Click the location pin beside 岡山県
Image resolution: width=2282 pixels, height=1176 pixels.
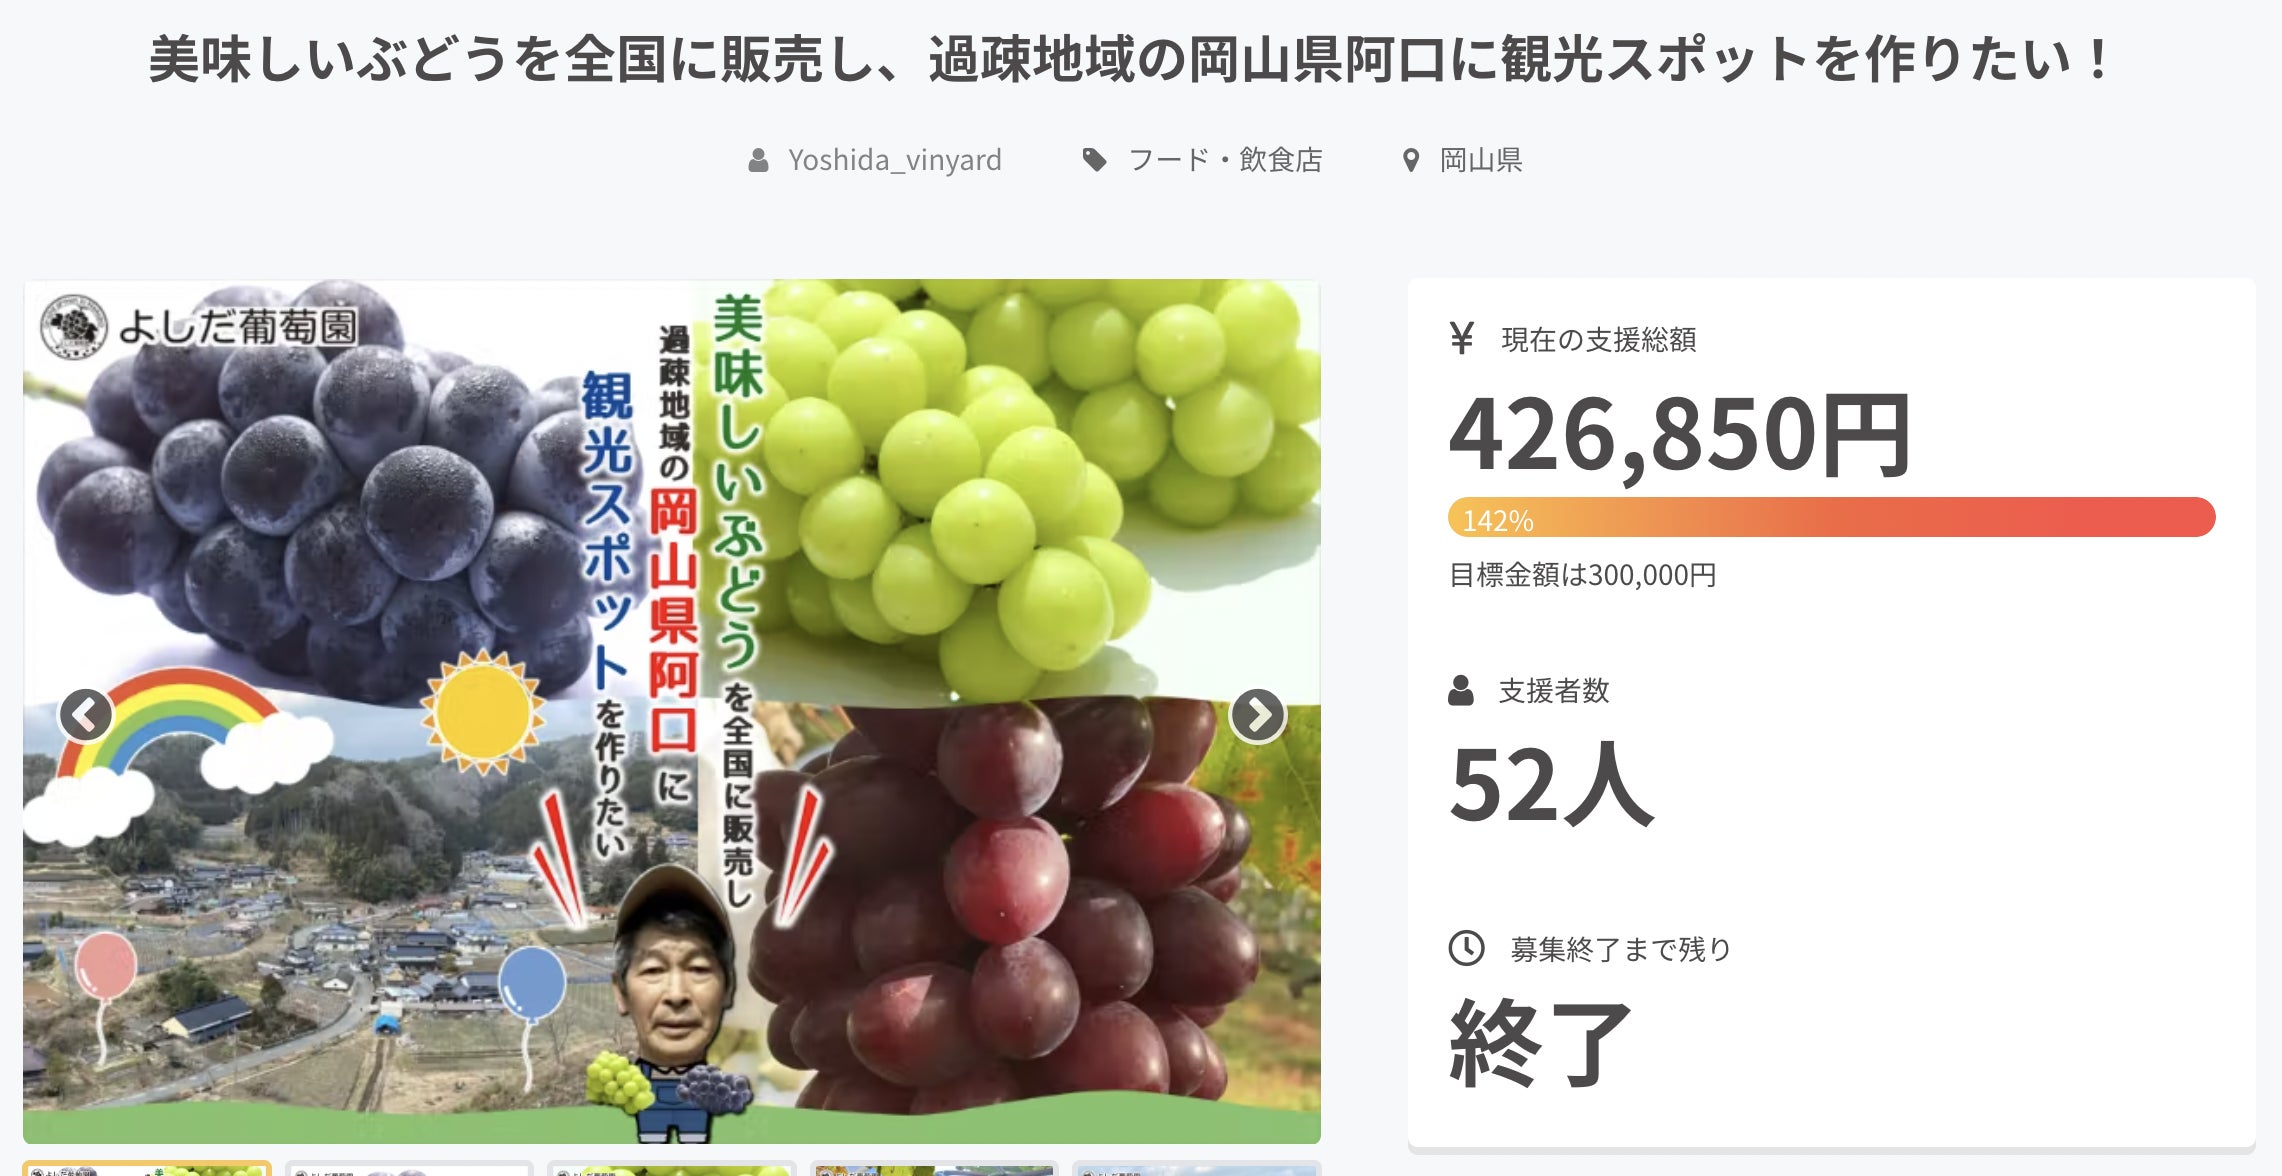1411,160
